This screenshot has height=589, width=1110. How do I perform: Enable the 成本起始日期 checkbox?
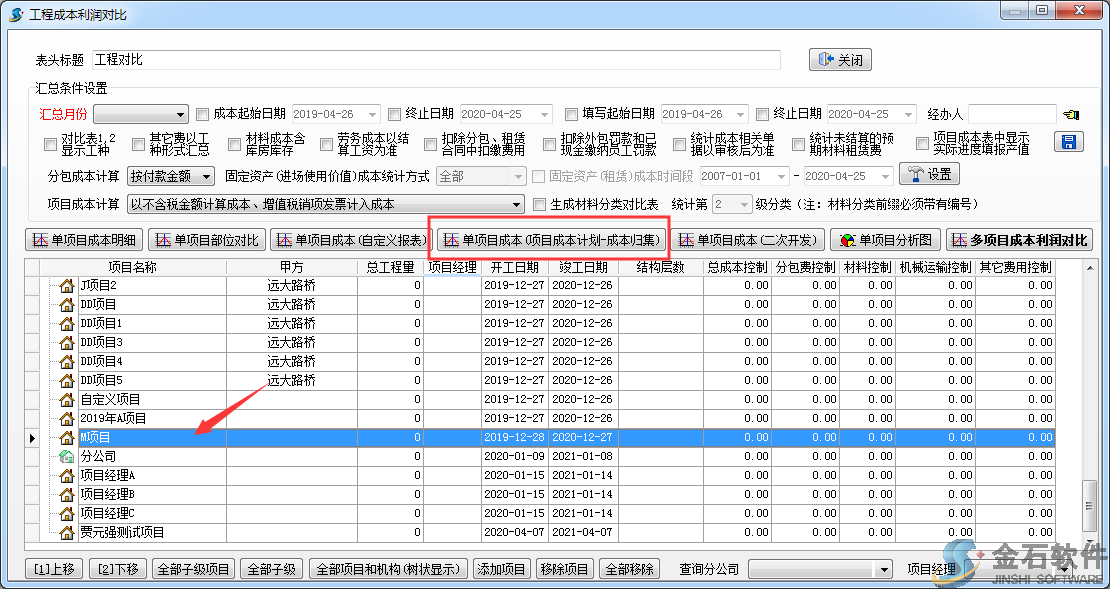click(x=203, y=114)
